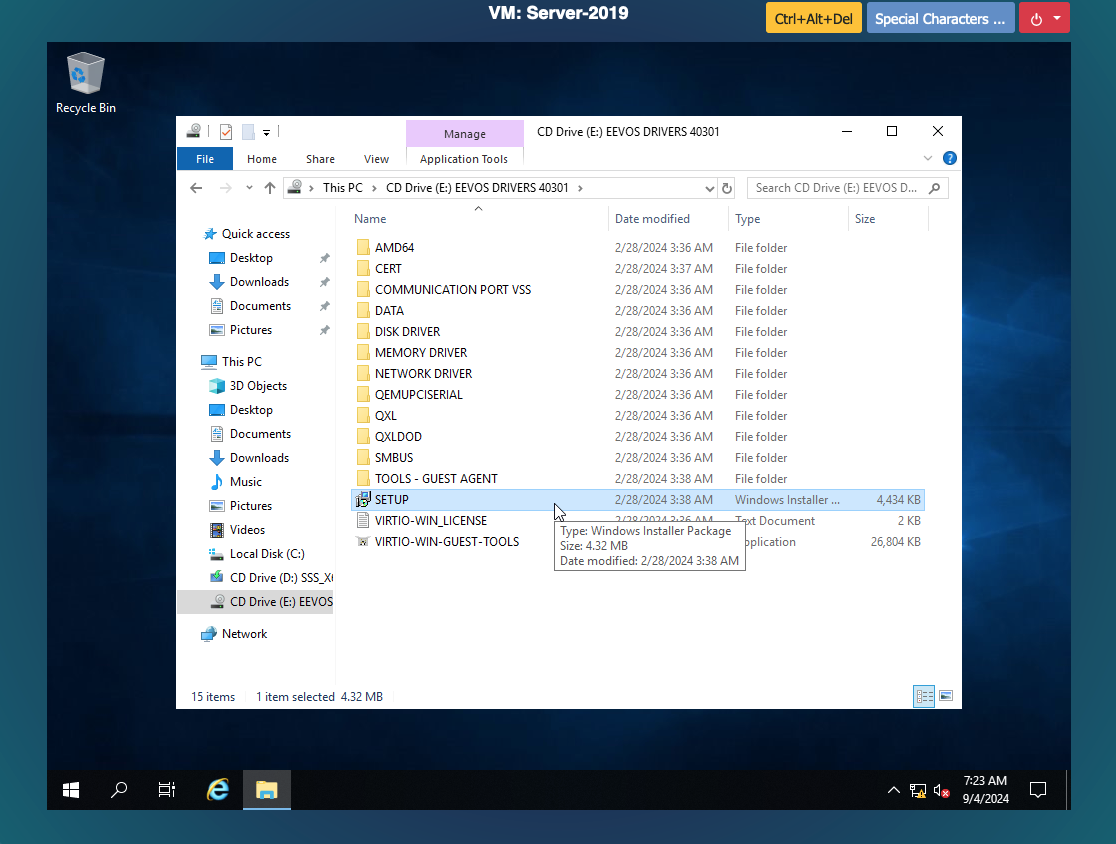Screen dimensions: 1116x844
Task: Go up one folder level arrow
Action: (x=270, y=188)
